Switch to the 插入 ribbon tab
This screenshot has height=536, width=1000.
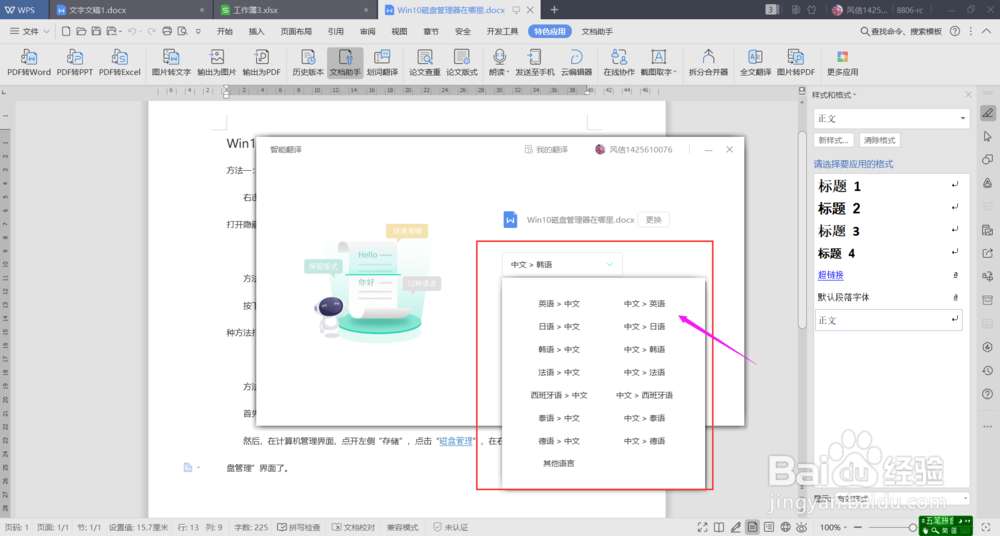256,31
